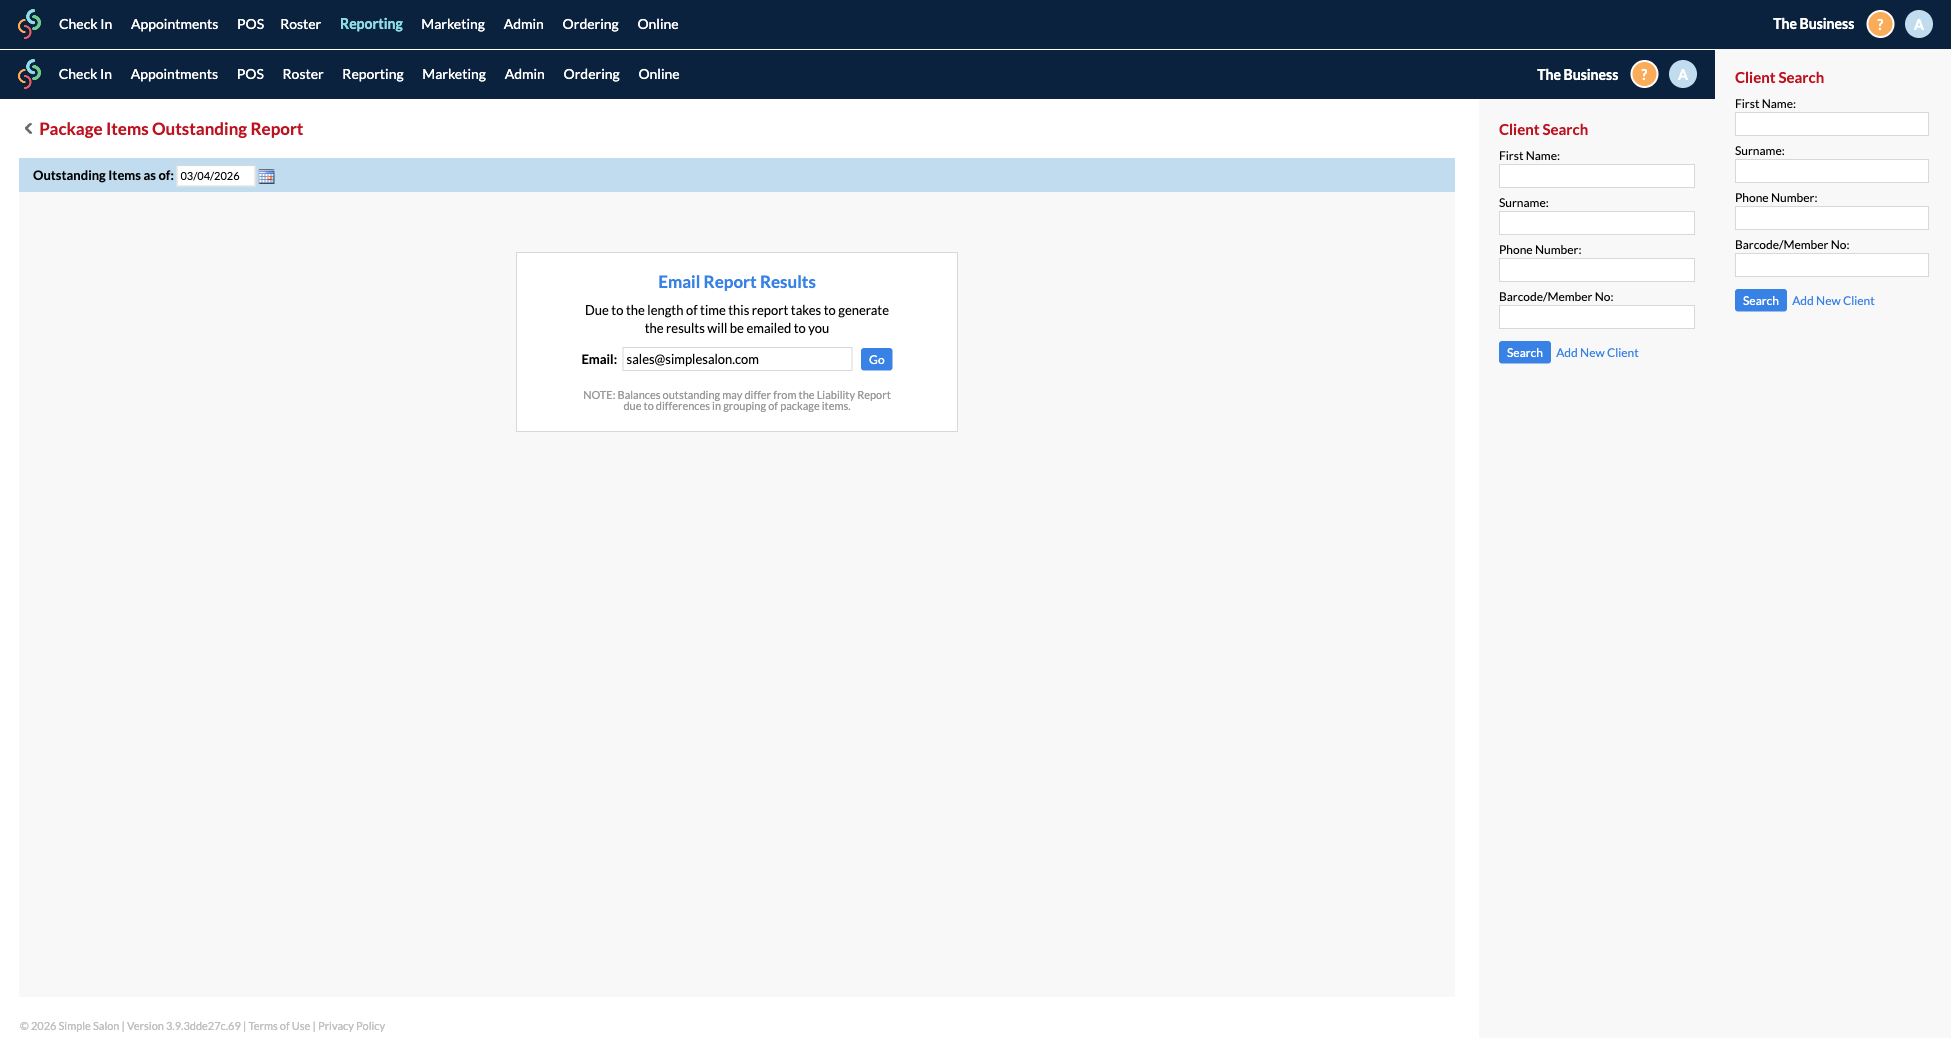Open the Terms of Use link
The width and height of the screenshot is (1951, 1038).
click(x=279, y=1025)
